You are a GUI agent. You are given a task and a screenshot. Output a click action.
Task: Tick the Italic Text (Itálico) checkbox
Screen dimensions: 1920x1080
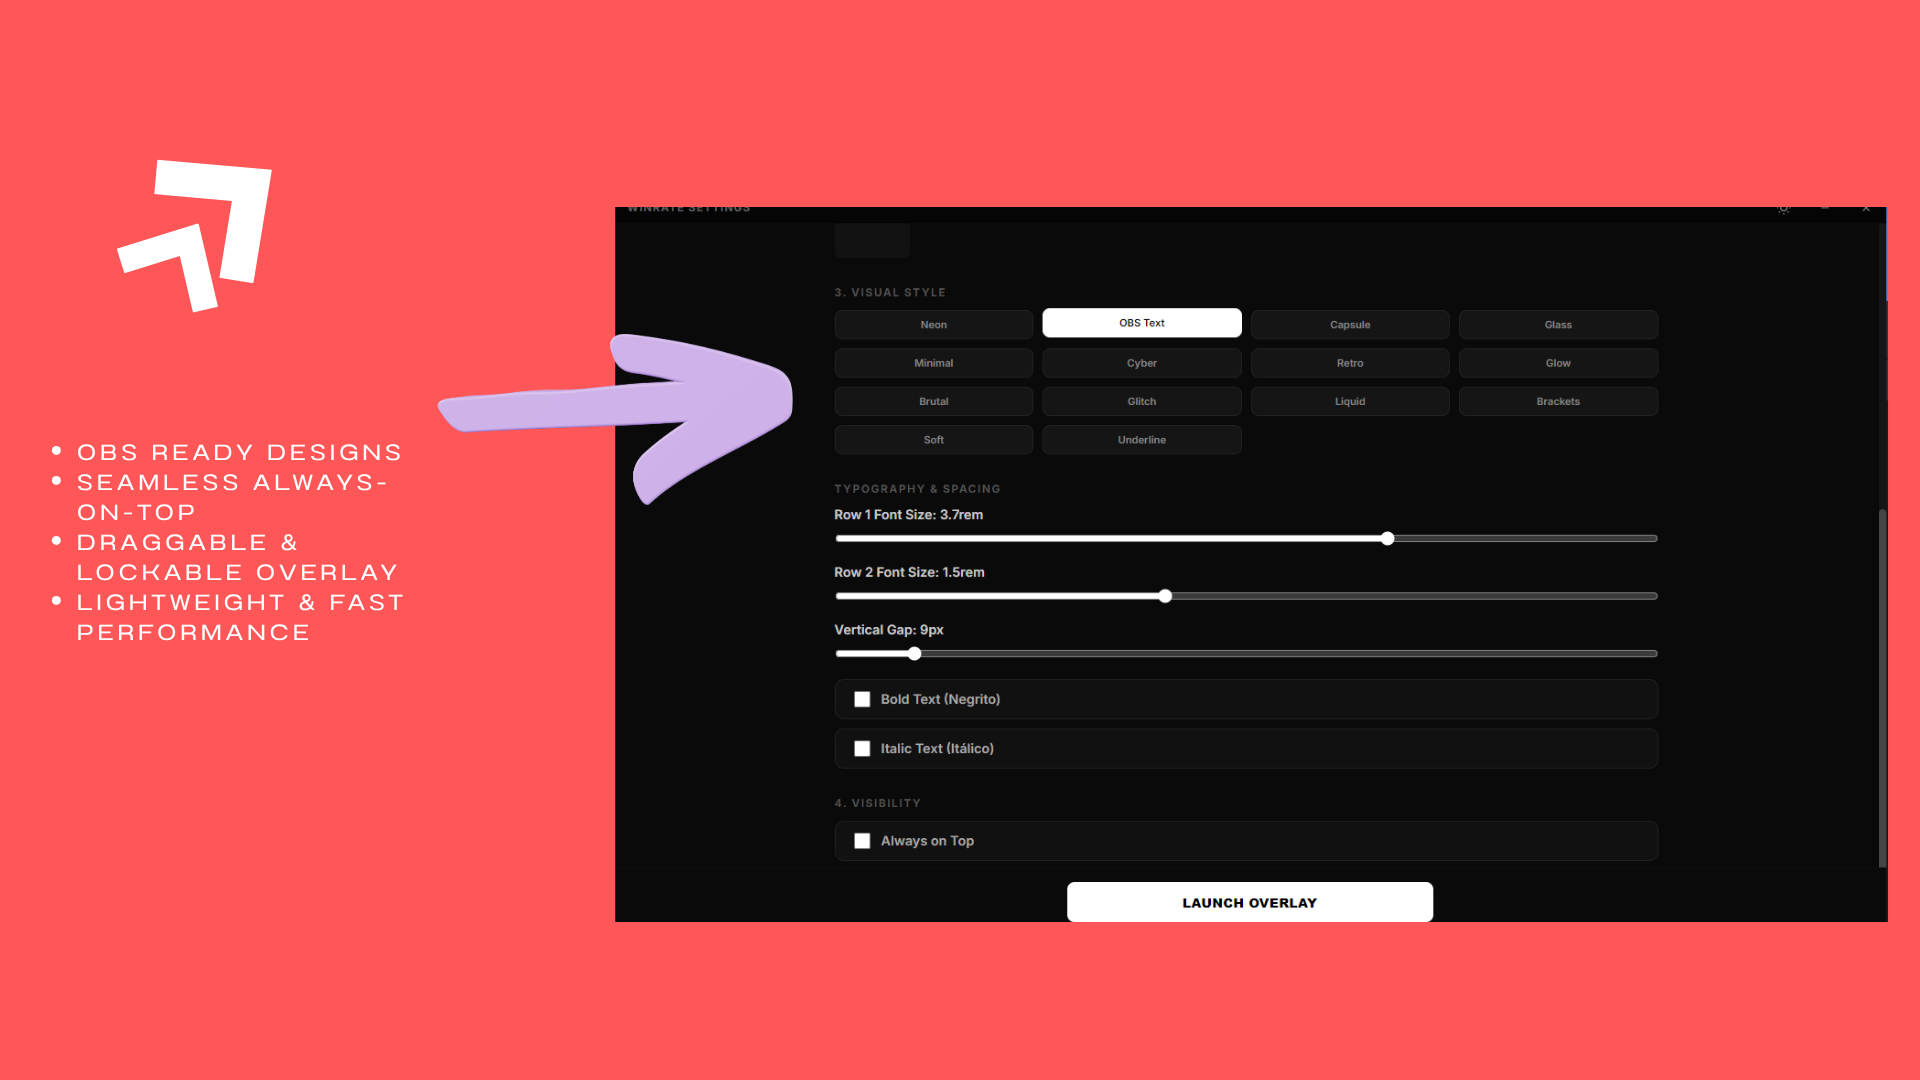(x=862, y=748)
